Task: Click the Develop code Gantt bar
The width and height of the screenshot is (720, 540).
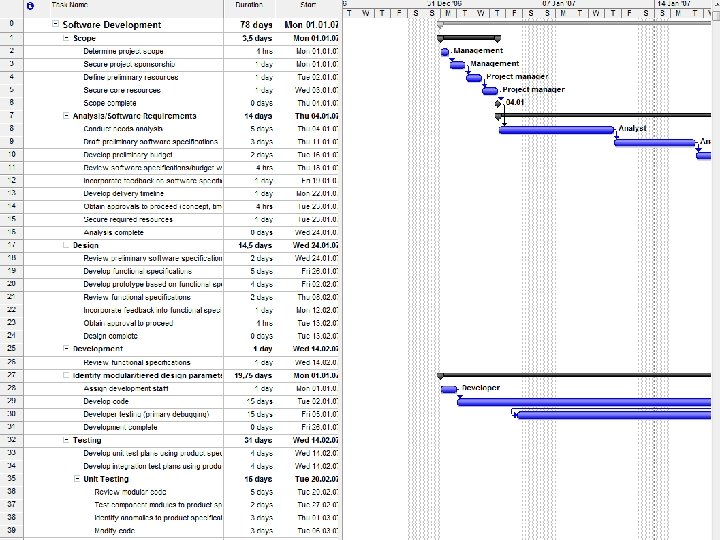Action: (x=584, y=402)
